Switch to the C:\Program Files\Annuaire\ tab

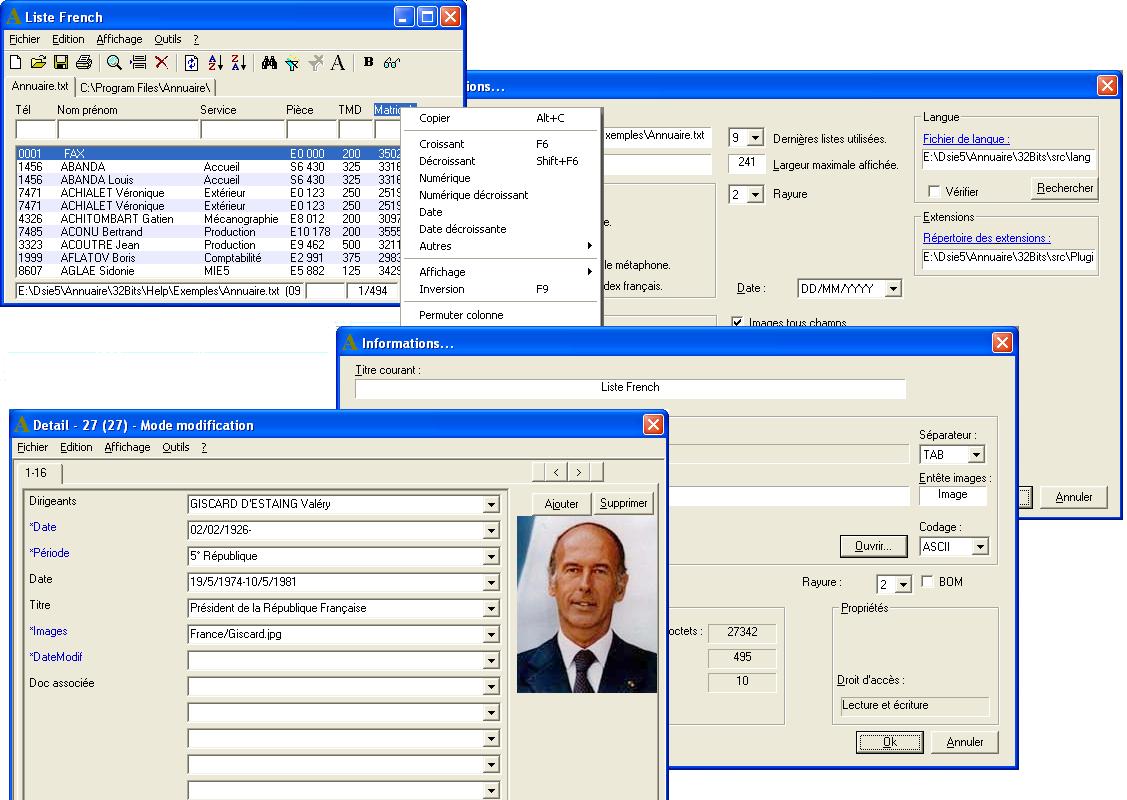tap(145, 88)
